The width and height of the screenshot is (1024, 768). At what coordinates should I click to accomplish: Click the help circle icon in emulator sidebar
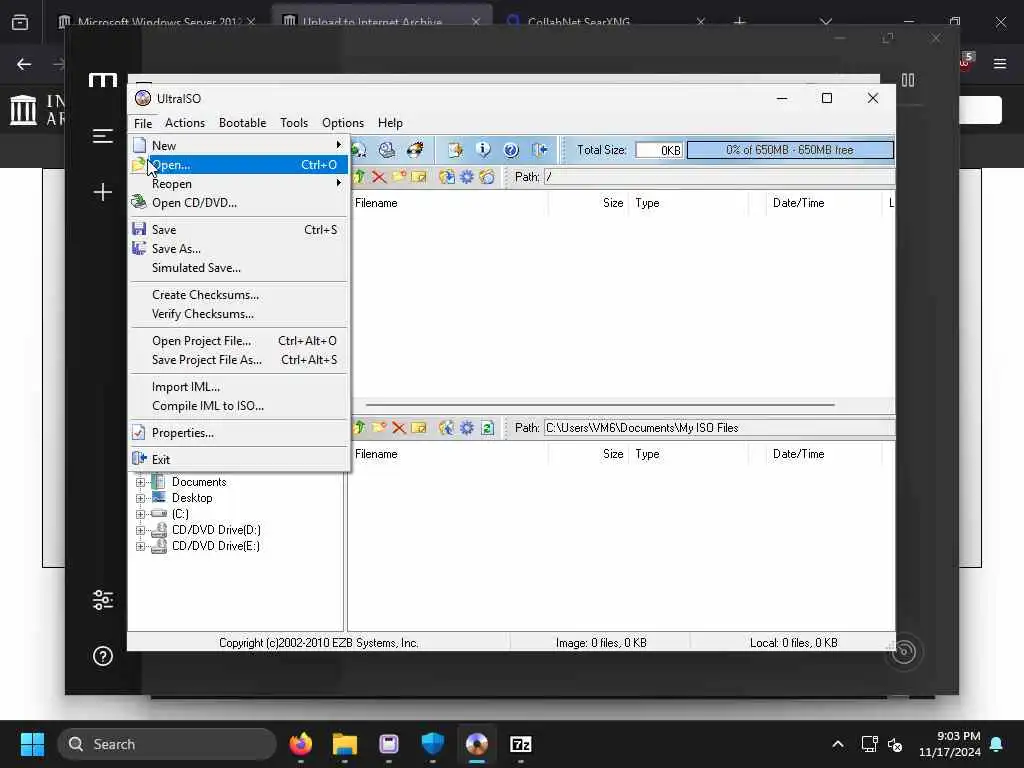point(103,656)
